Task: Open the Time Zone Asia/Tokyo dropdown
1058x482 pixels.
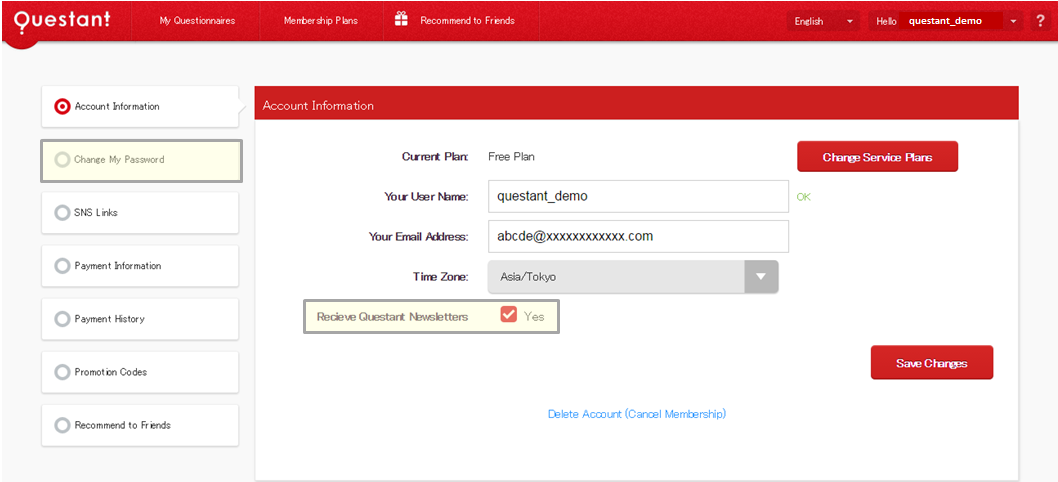Action: tap(633, 277)
